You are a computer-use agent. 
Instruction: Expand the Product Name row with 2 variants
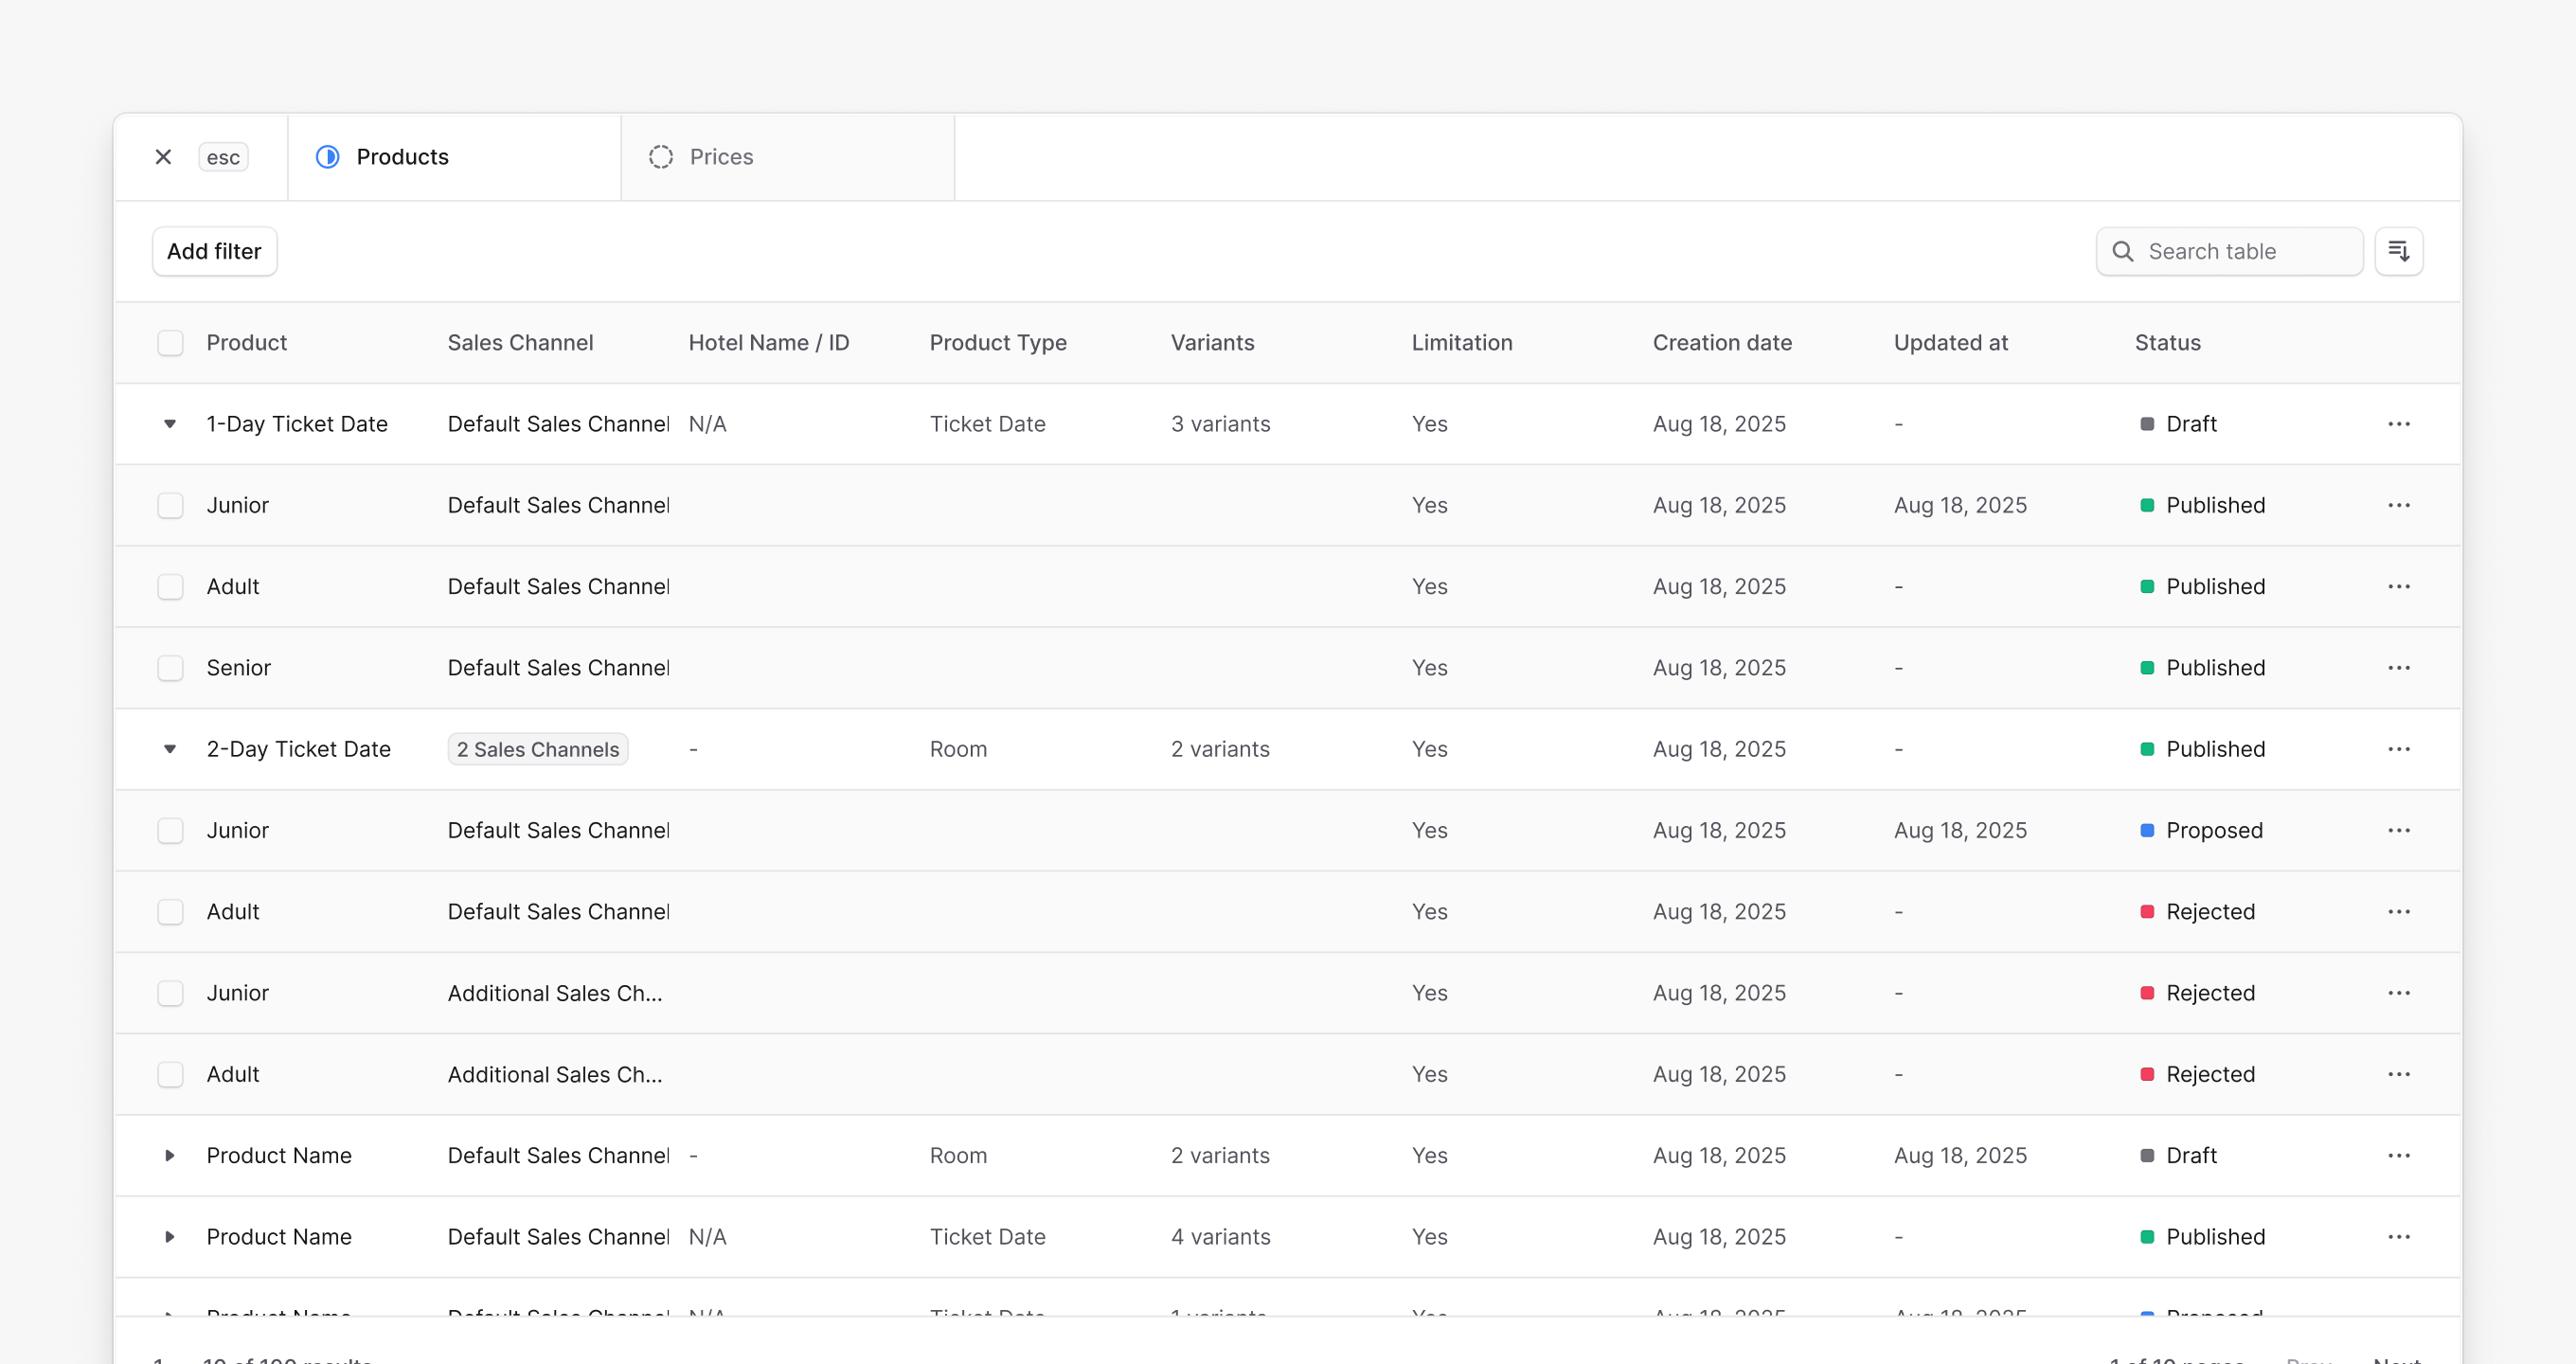(170, 1155)
